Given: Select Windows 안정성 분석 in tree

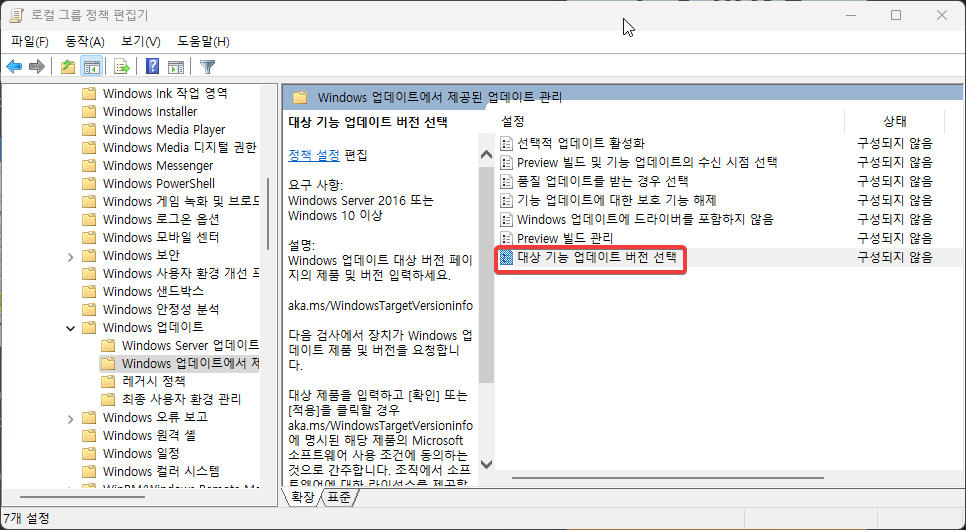Looking at the screenshot, I should point(161,309).
